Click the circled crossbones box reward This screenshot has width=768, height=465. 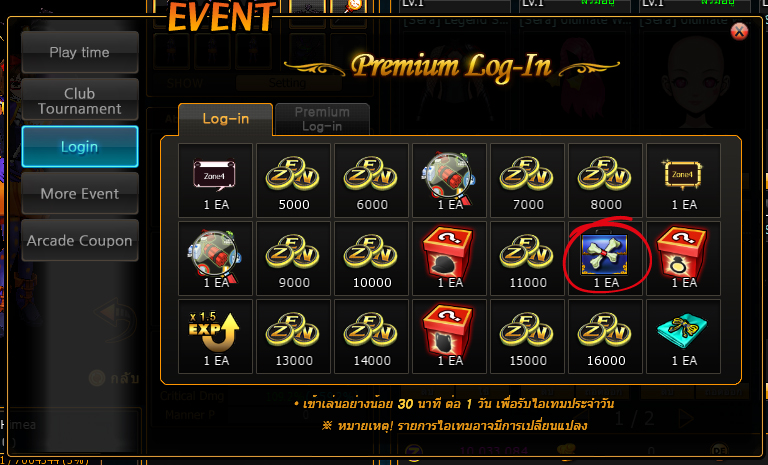pyautogui.click(x=605, y=258)
